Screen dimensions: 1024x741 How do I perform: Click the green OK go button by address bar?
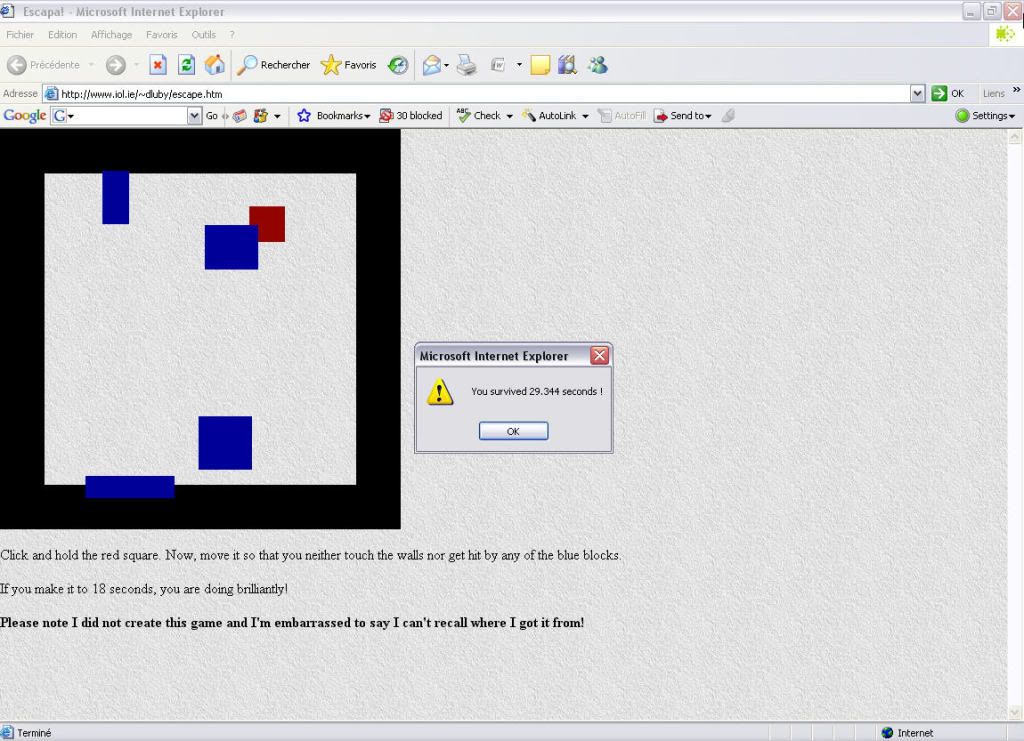[x=948, y=93]
